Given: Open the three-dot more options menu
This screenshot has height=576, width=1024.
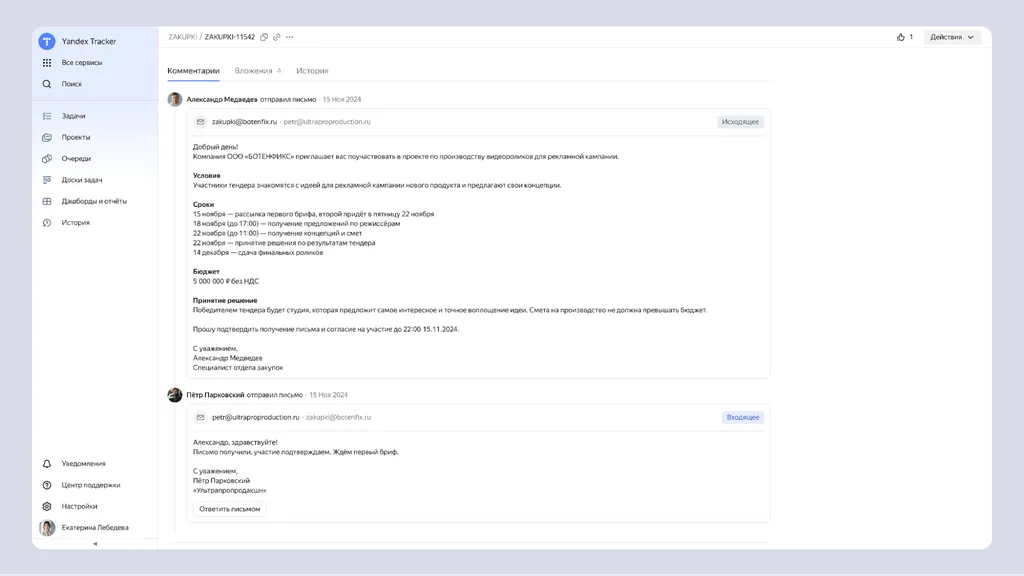Looking at the screenshot, I should pos(290,37).
